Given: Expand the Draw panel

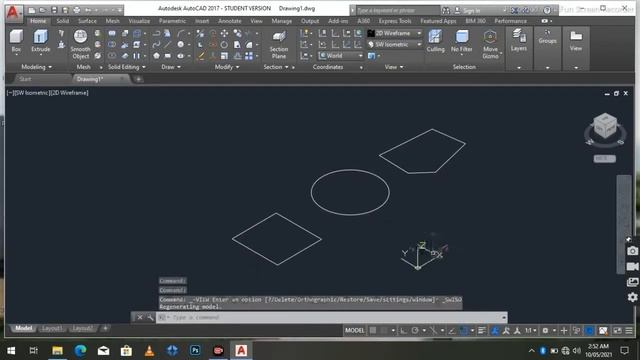Looking at the screenshot, I should pyautogui.click(x=171, y=67).
